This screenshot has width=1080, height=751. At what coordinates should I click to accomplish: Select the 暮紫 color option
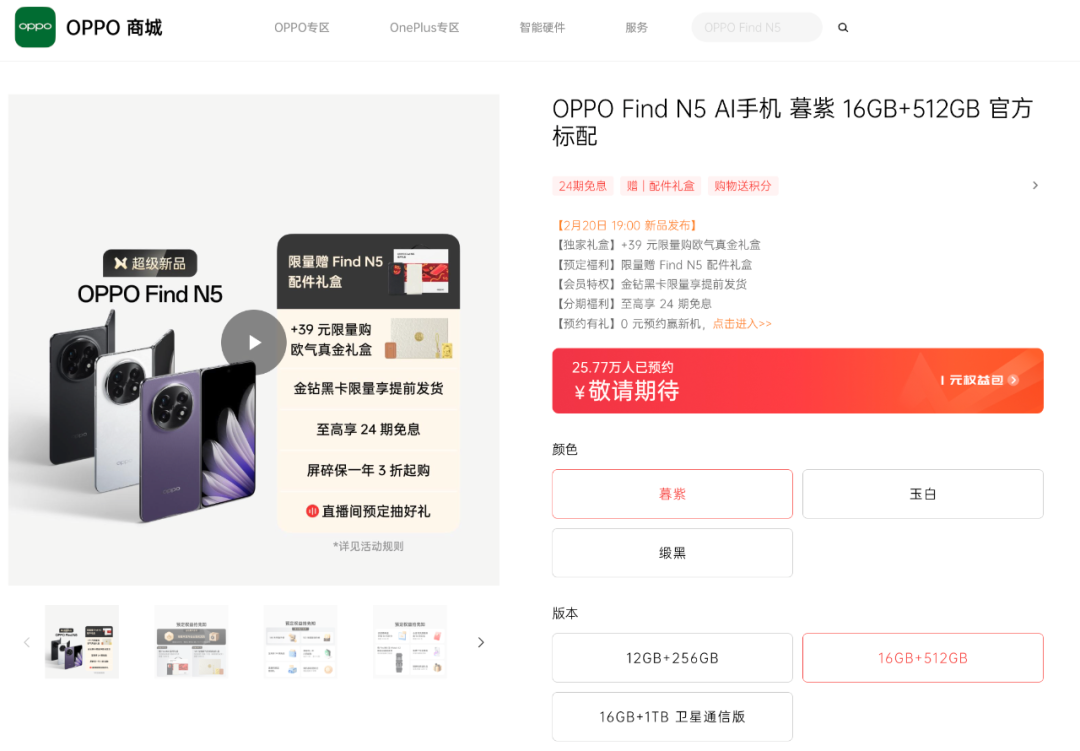point(672,494)
